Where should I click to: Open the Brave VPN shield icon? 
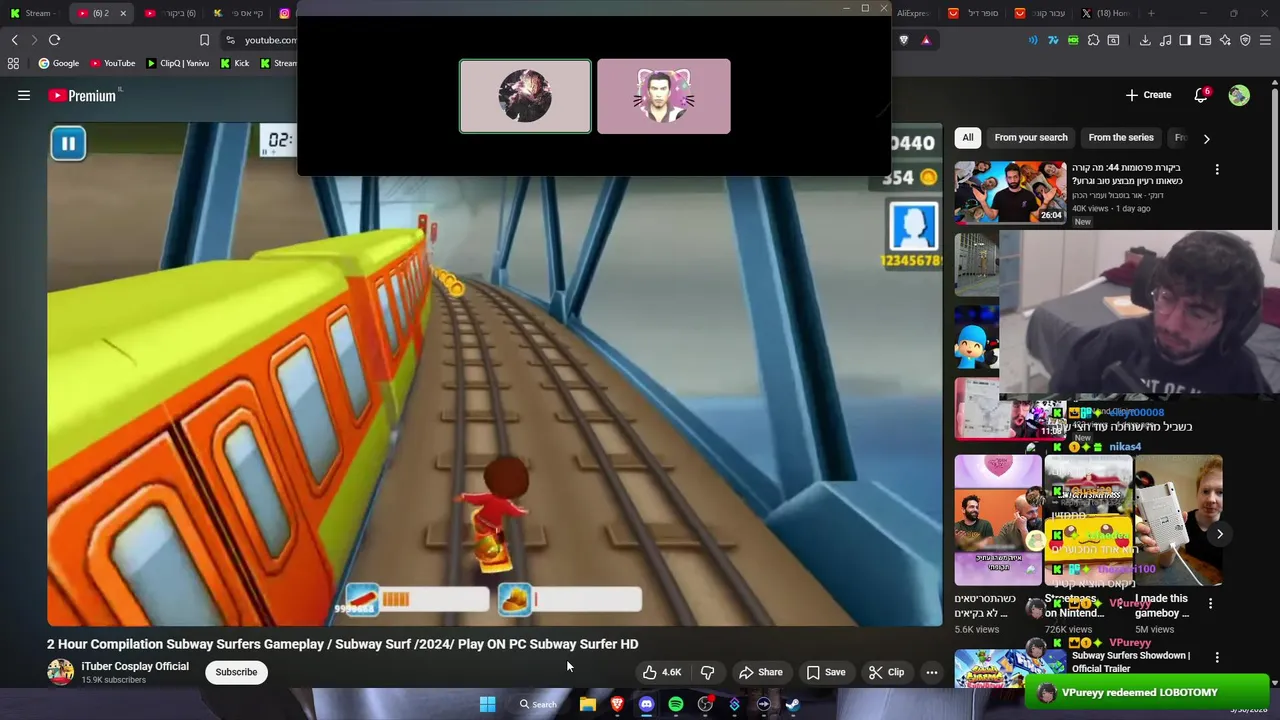[x=1245, y=40]
